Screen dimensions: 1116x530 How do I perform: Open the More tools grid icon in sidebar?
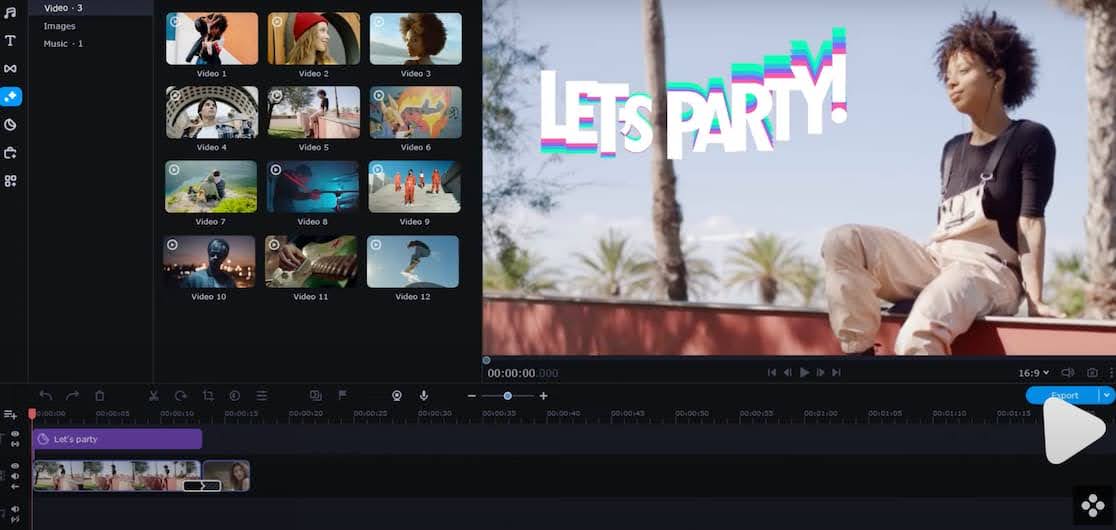10,181
